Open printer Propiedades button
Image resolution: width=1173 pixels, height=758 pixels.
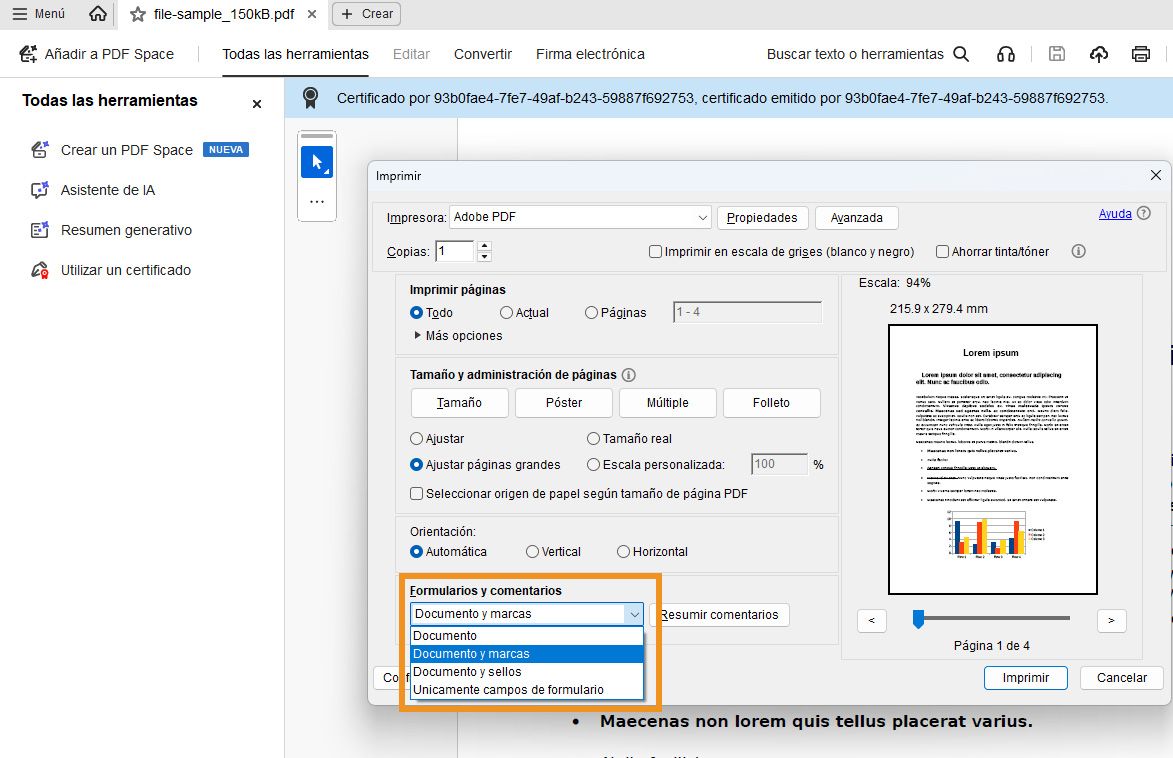coord(762,218)
